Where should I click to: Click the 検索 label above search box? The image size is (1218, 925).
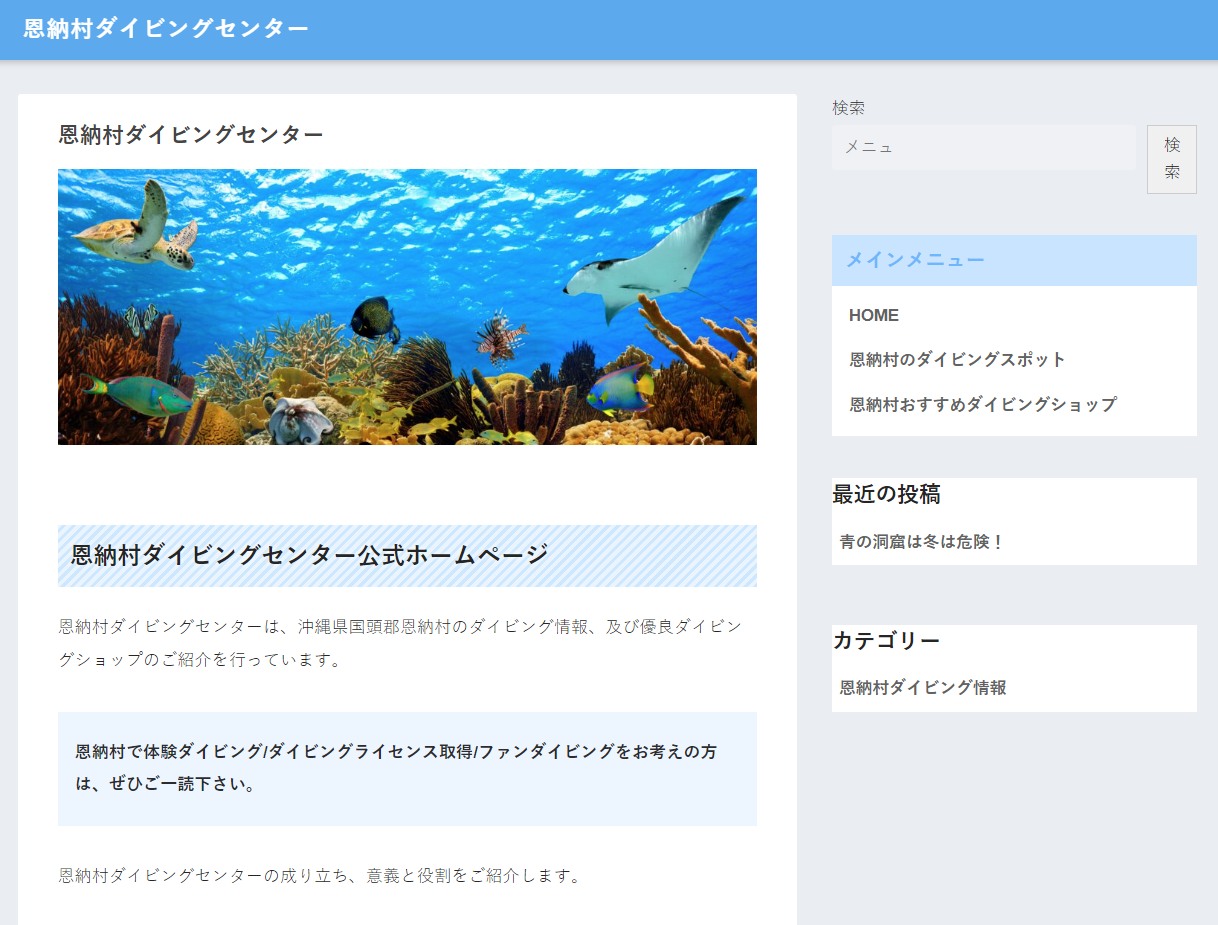click(848, 107)
